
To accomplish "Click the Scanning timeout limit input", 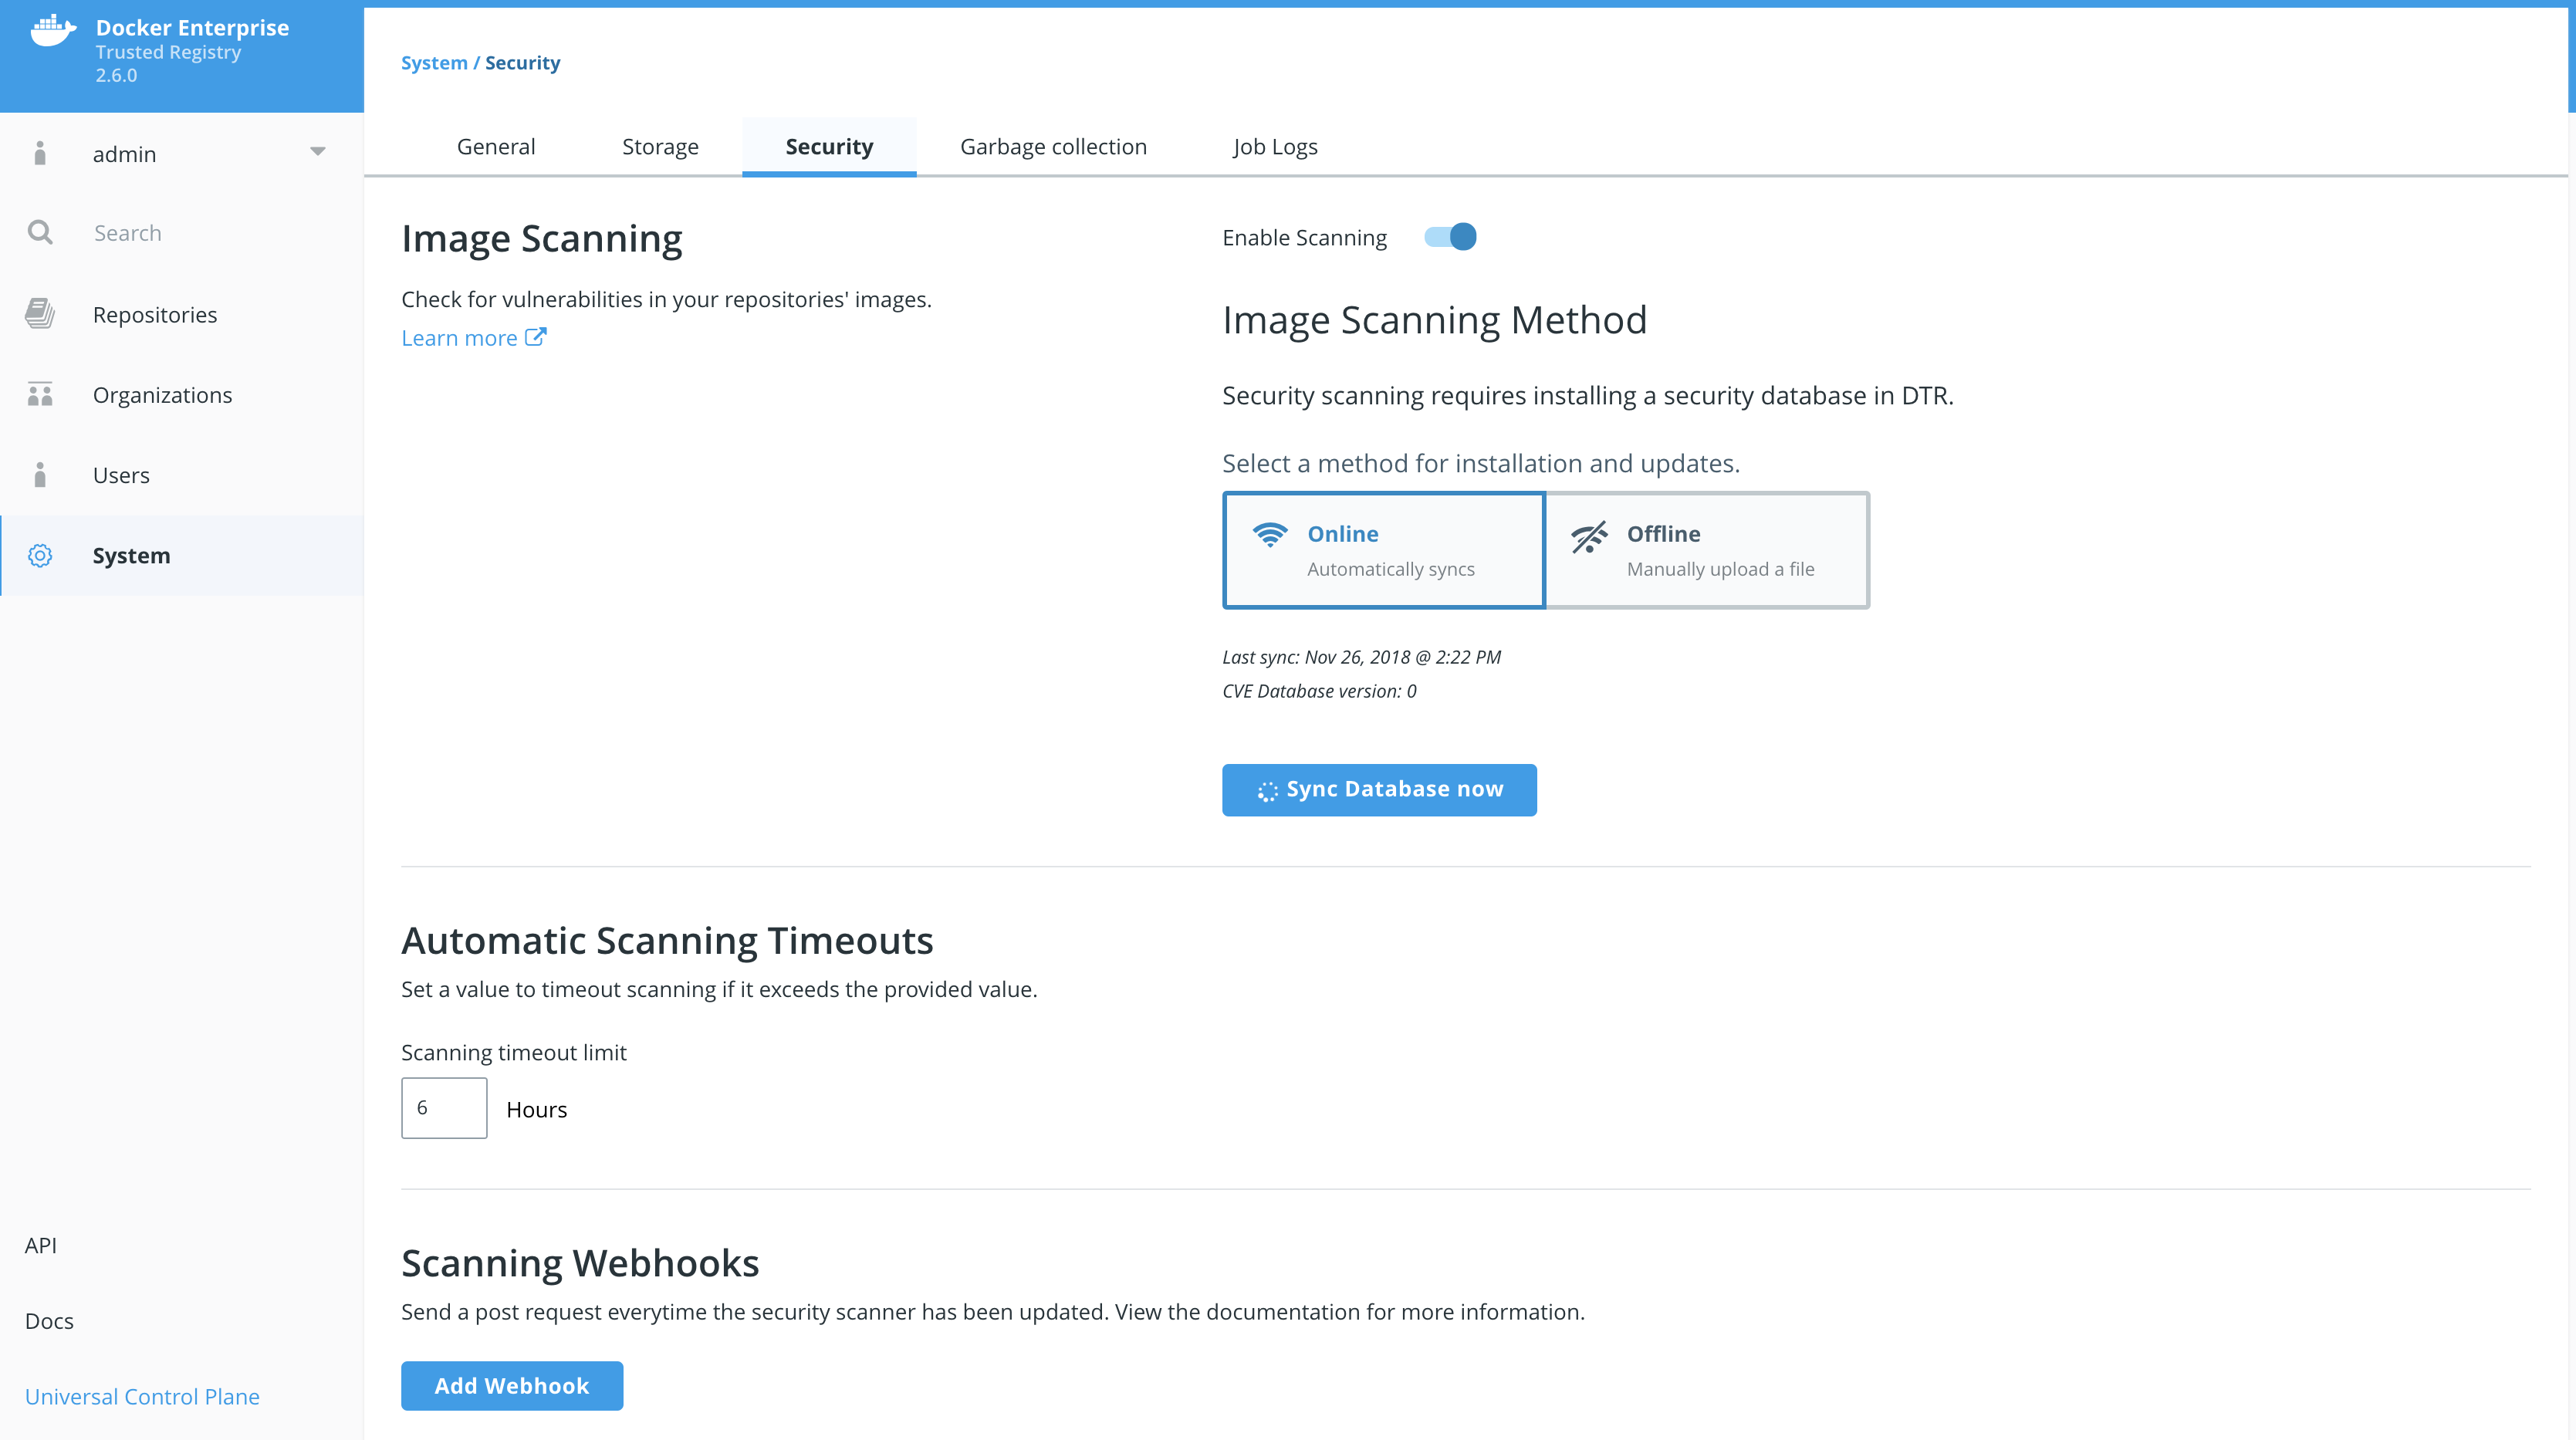I will [444, 1108].
